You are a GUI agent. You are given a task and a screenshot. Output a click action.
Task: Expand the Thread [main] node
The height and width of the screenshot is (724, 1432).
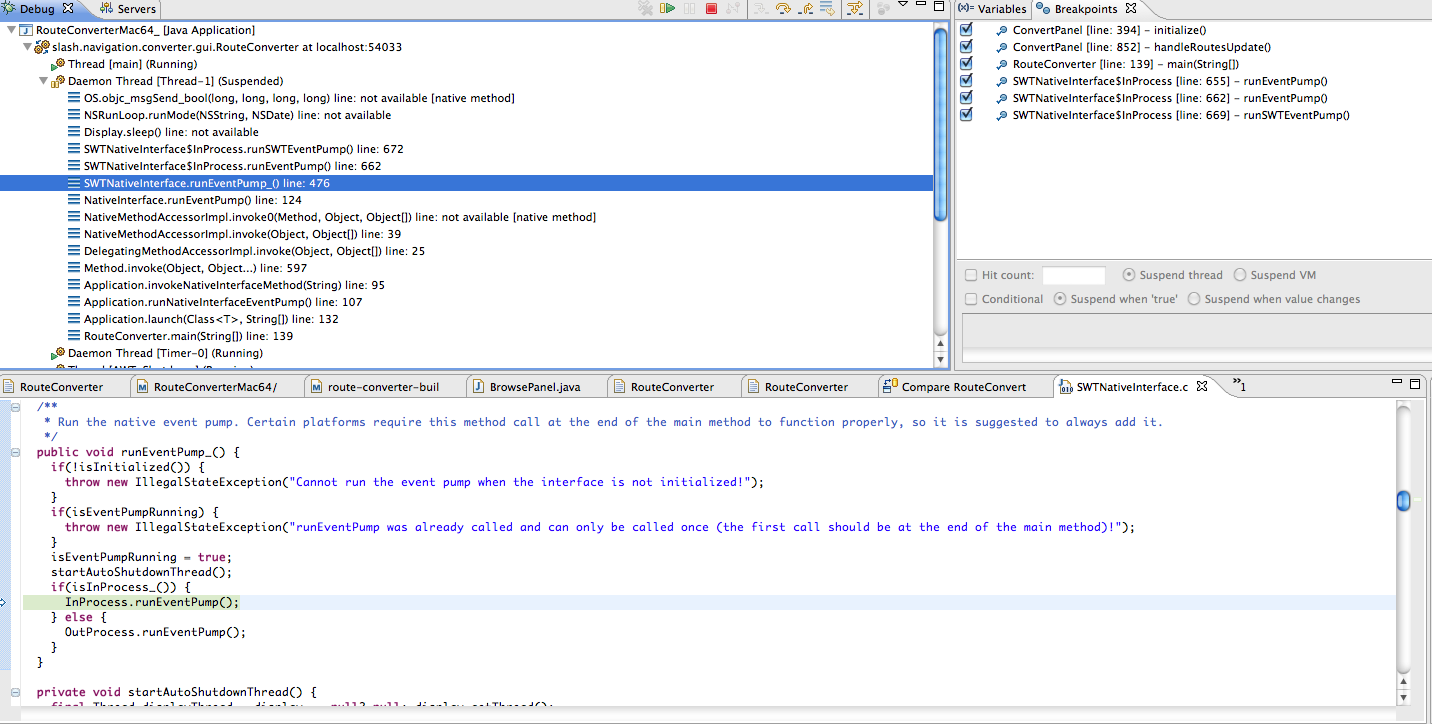coord(43,64)
